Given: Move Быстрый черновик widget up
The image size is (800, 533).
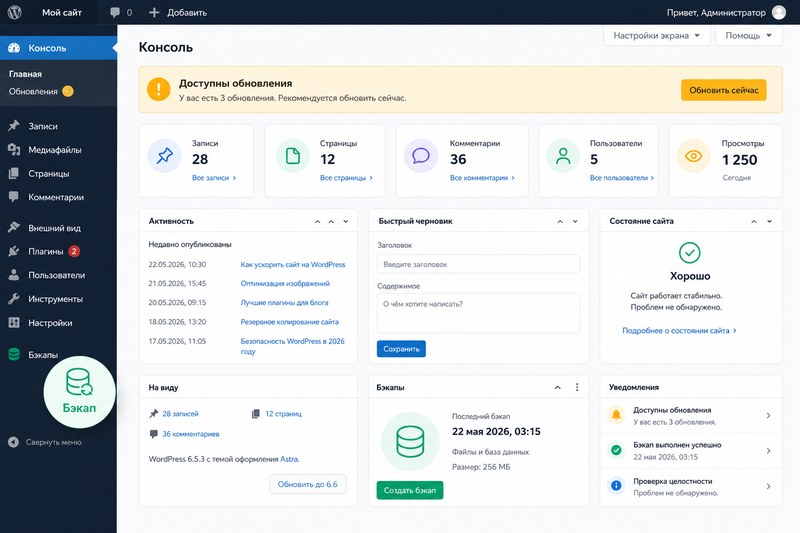Looking at the screenshot, I should (560, 221).
